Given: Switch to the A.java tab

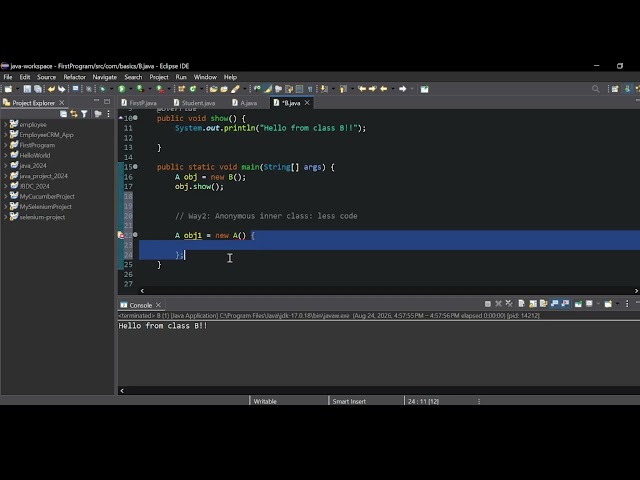Looking at the screenshot, I should (x=244, y=103).
